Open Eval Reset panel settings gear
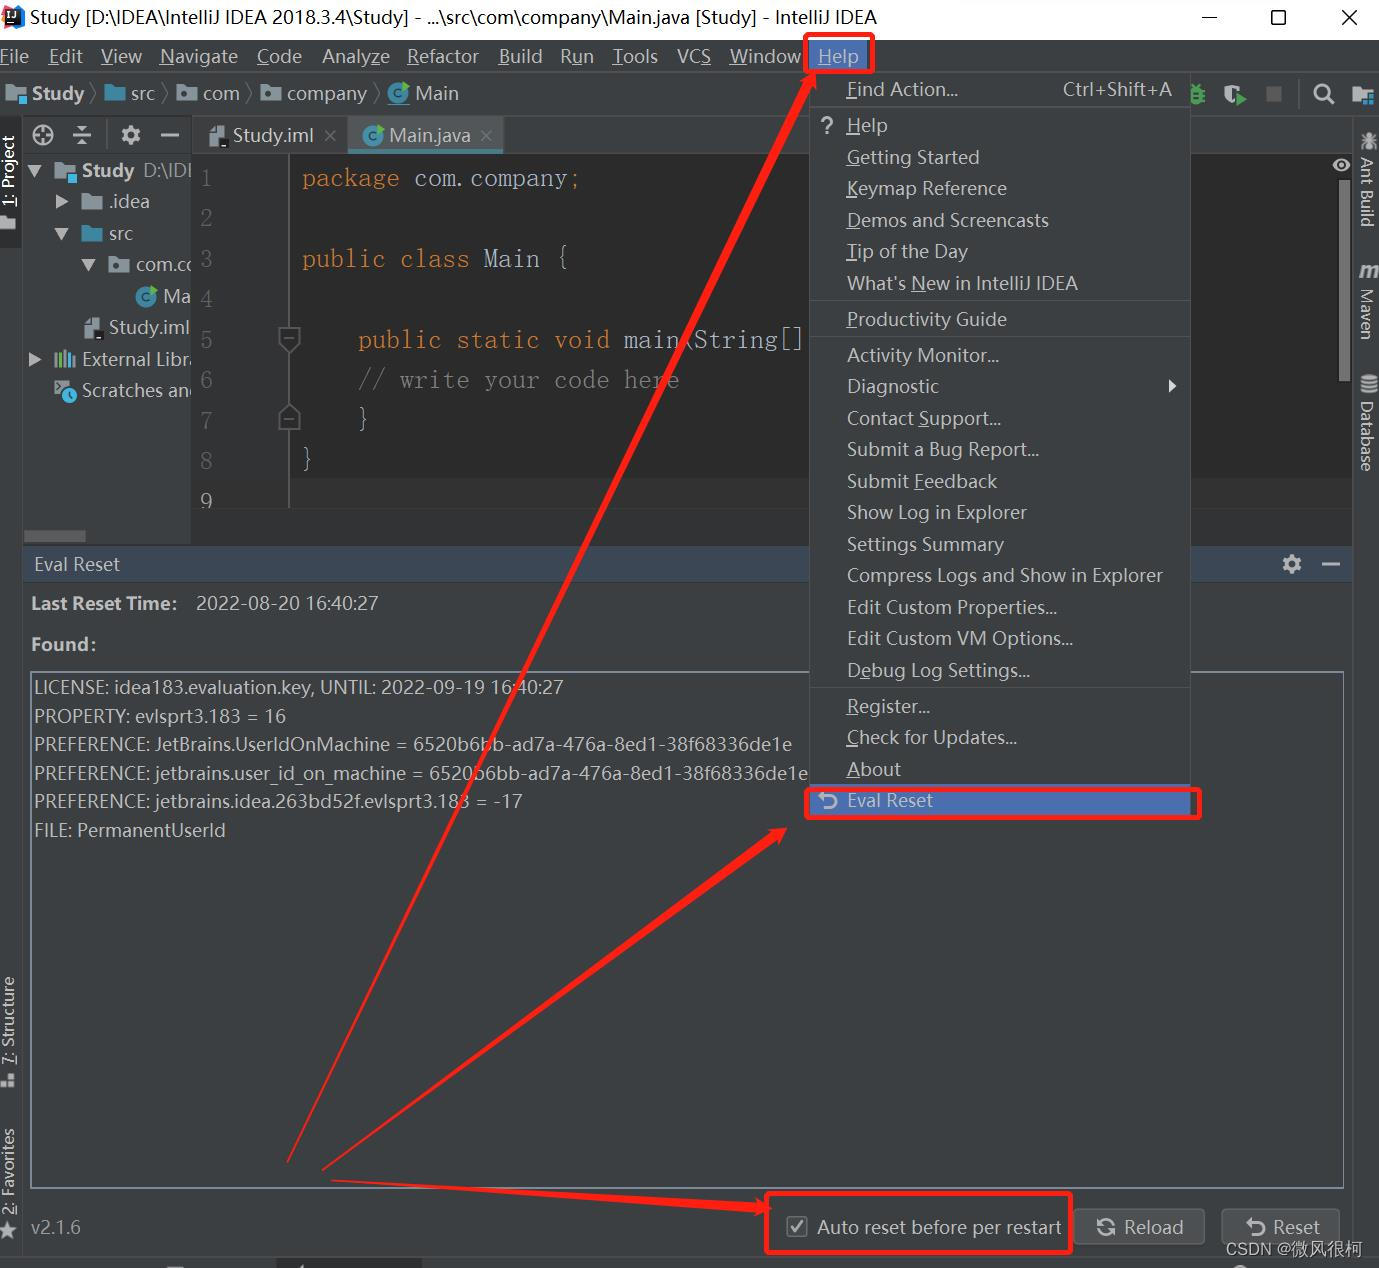Image resolution: width=1379 pixels, height=1268 pixels. (1292, 564)
